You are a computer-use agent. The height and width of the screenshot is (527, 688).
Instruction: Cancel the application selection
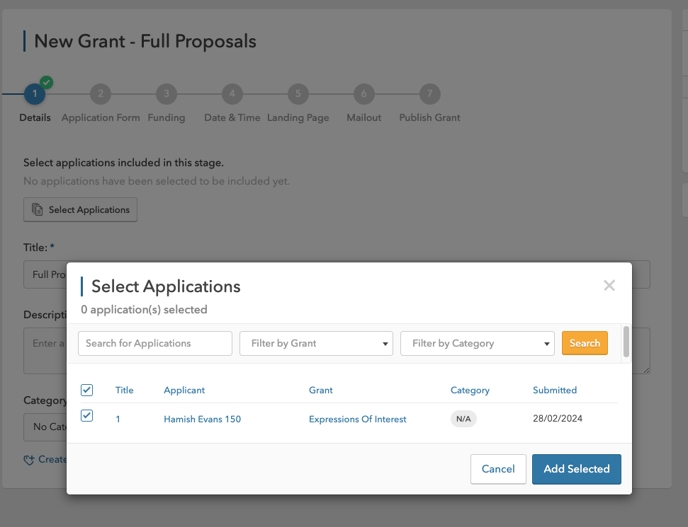[x=498, y=469]
